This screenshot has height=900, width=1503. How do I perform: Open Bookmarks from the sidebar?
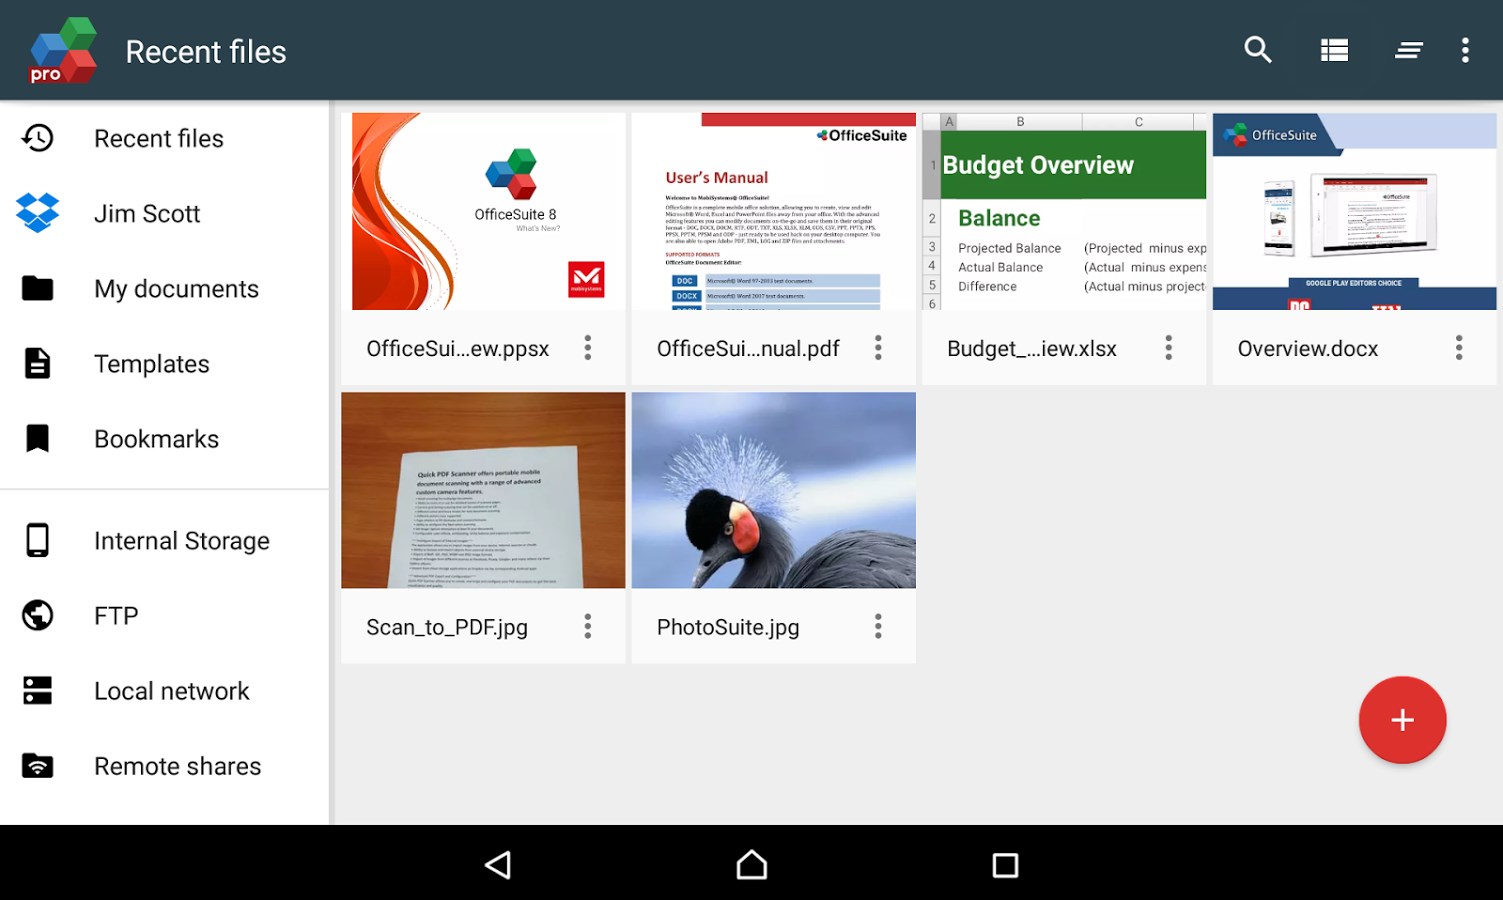[37, 438]
